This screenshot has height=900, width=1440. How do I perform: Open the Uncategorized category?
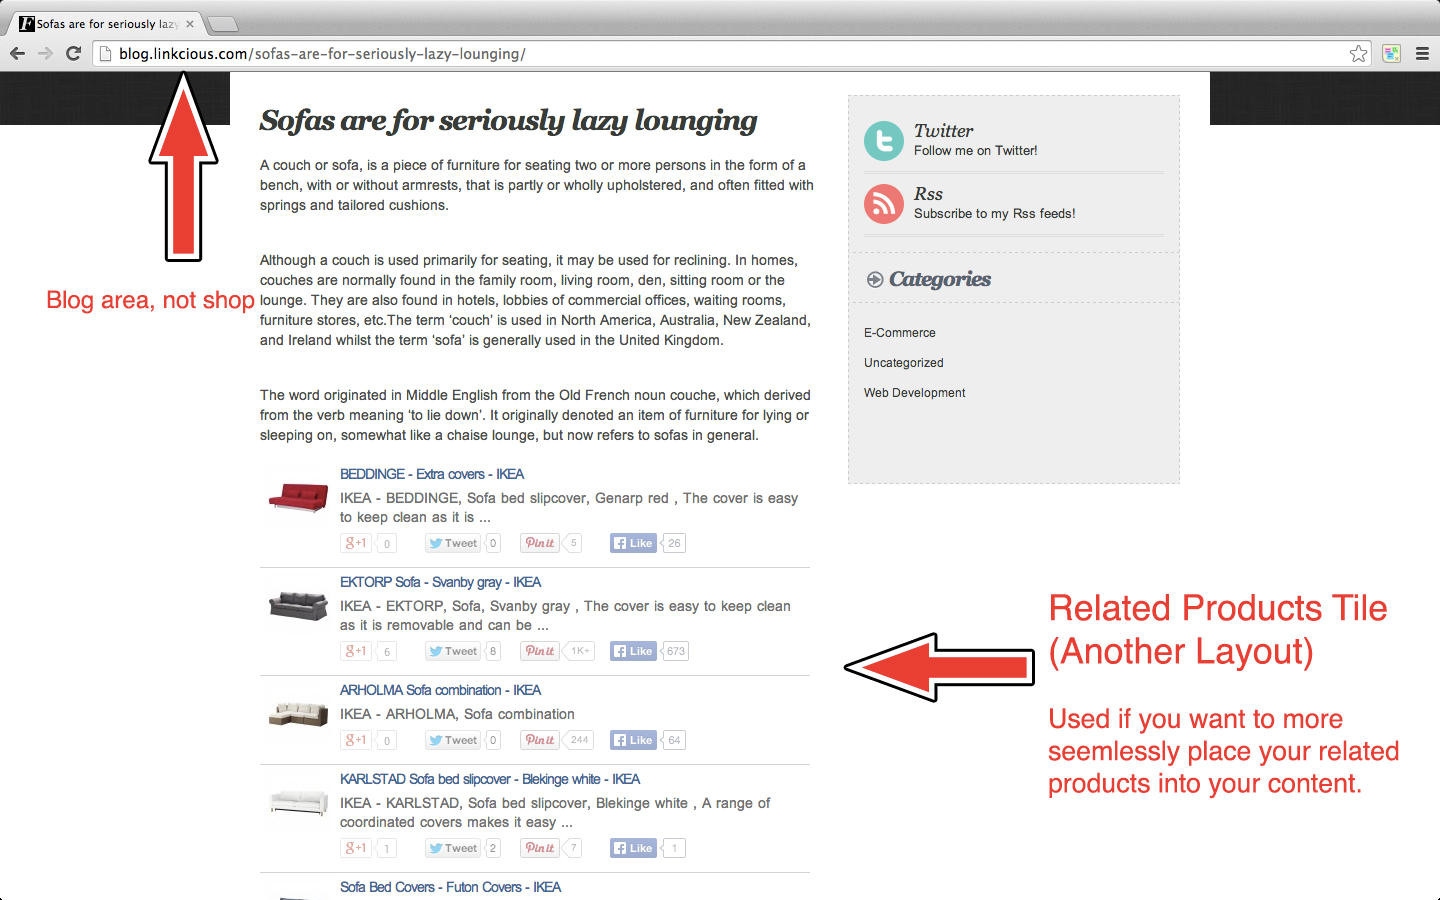[904, 363]
